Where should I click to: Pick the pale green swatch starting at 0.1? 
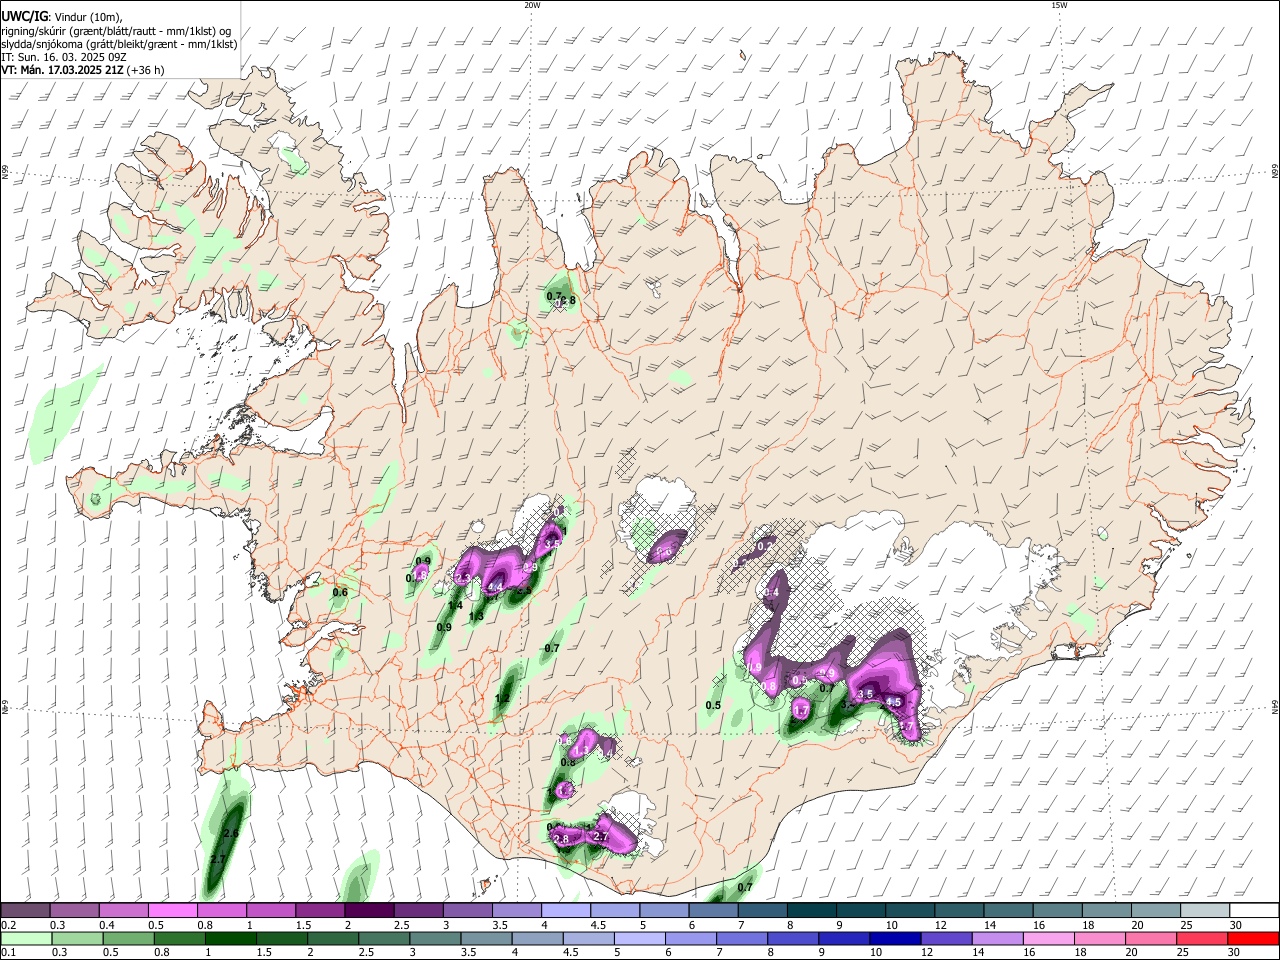[x=27, y=938]
